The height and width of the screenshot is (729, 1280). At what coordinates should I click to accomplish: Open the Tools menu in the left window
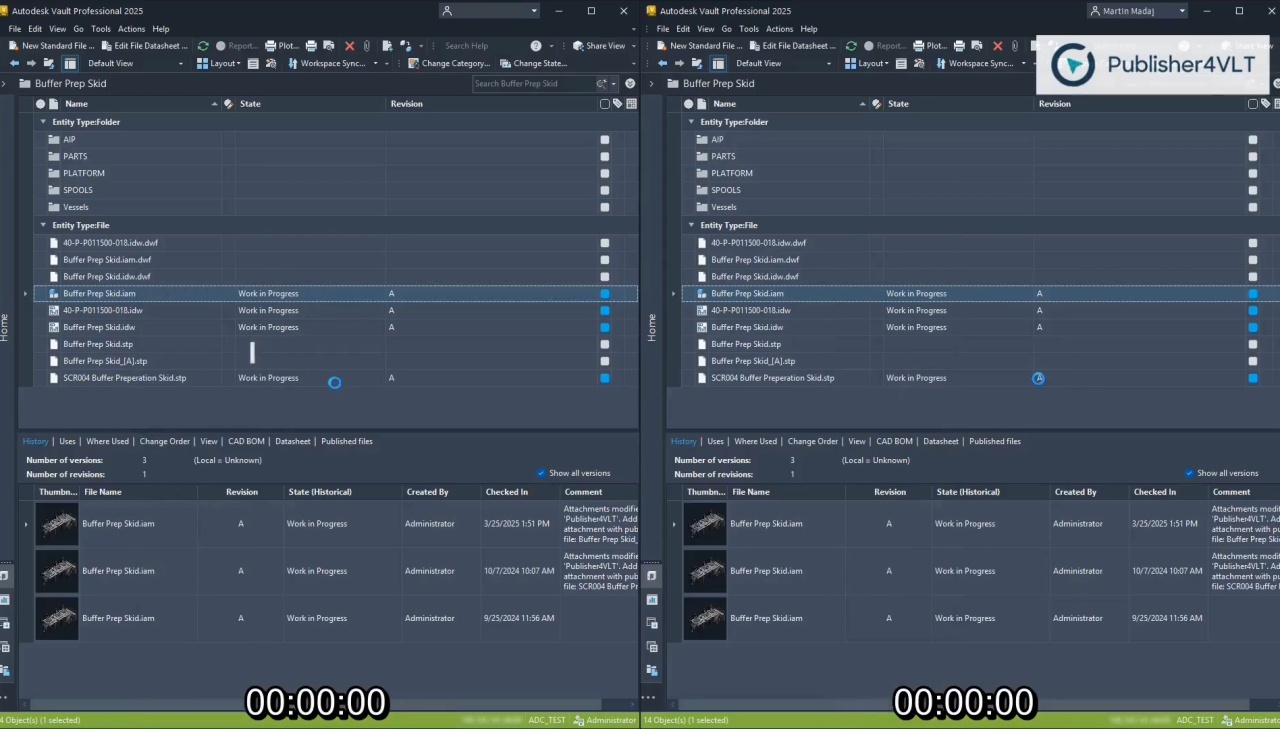[x=101, y=29]
